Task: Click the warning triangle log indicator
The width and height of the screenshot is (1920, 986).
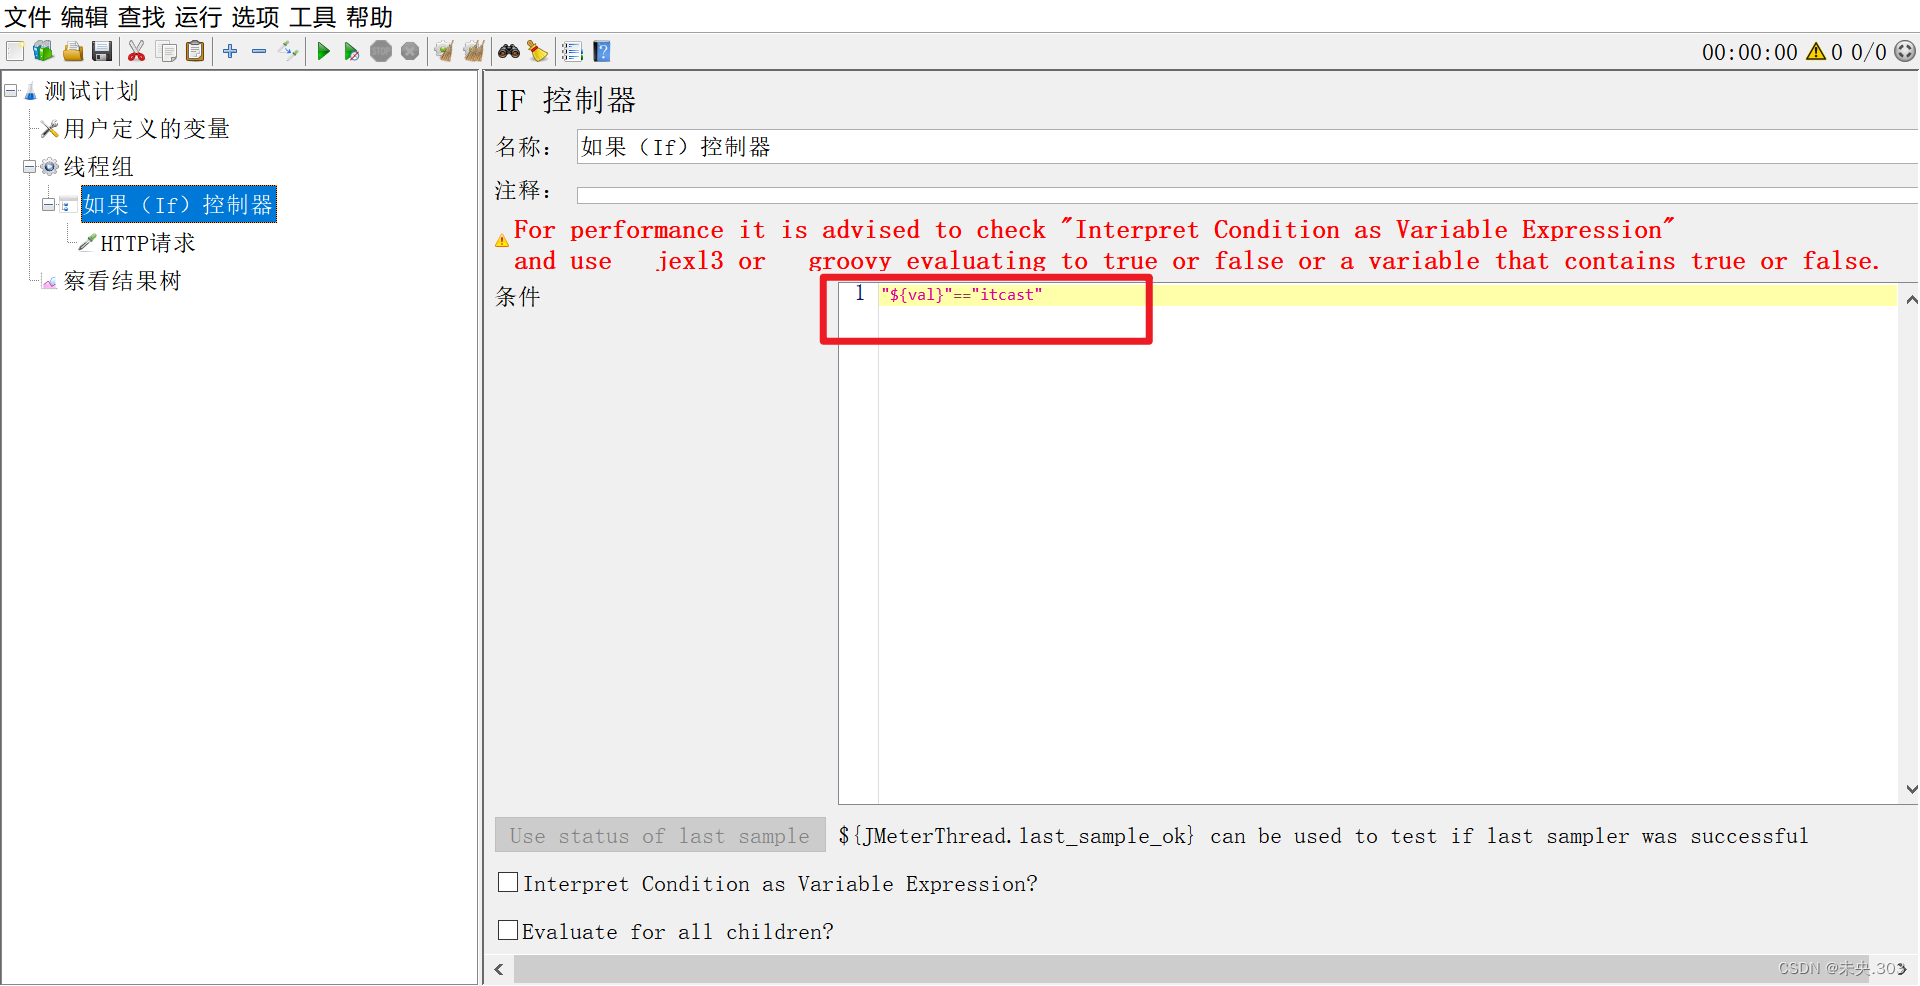Action: click(1816, 51)
